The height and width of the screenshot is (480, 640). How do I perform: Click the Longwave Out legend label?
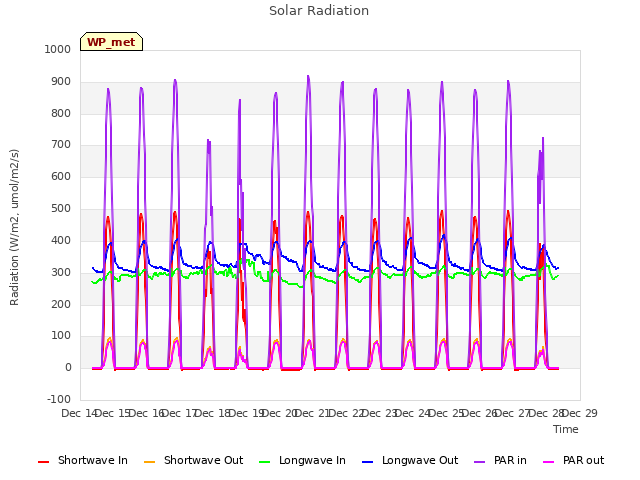420,460
